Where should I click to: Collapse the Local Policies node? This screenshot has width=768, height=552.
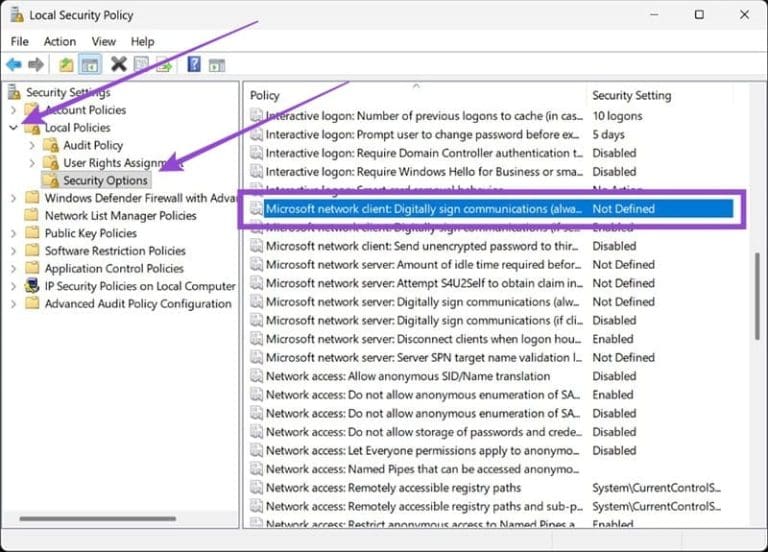[14, 127]
